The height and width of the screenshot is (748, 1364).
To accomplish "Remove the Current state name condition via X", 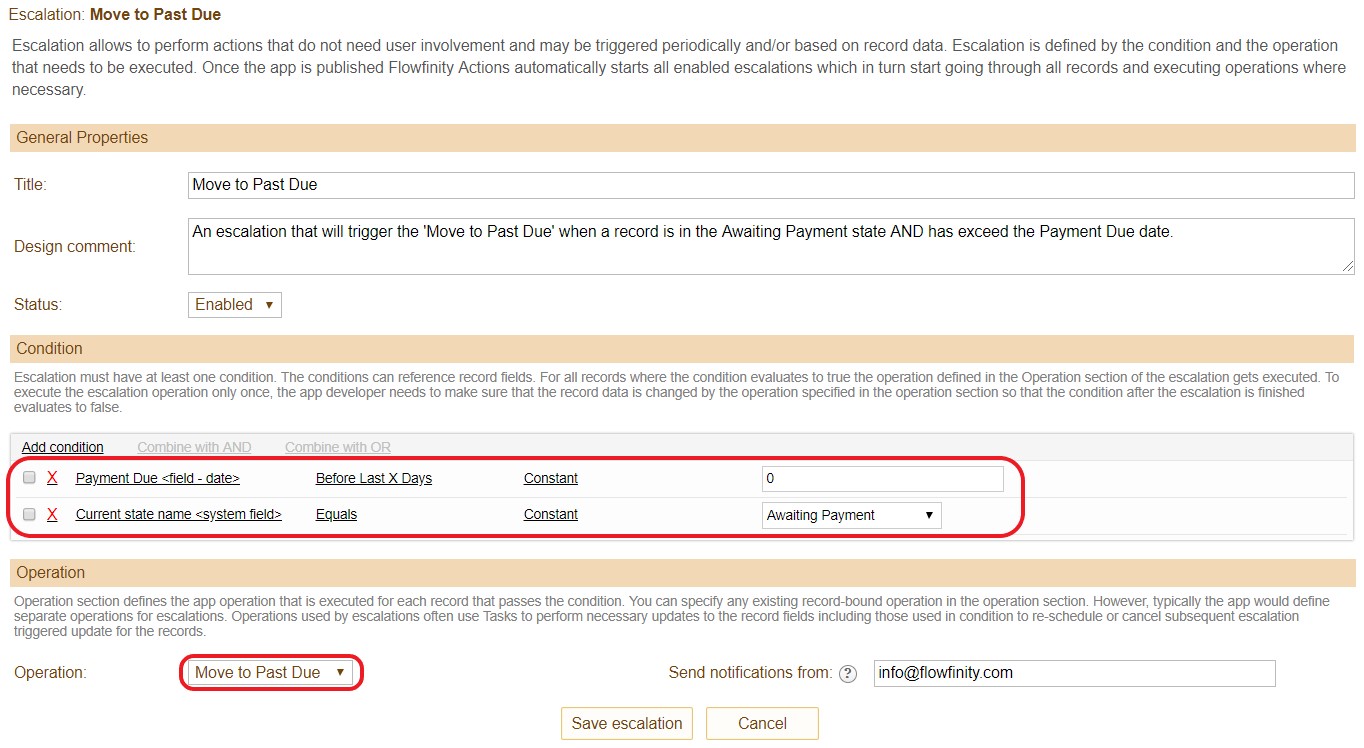I will coord(52,515).
